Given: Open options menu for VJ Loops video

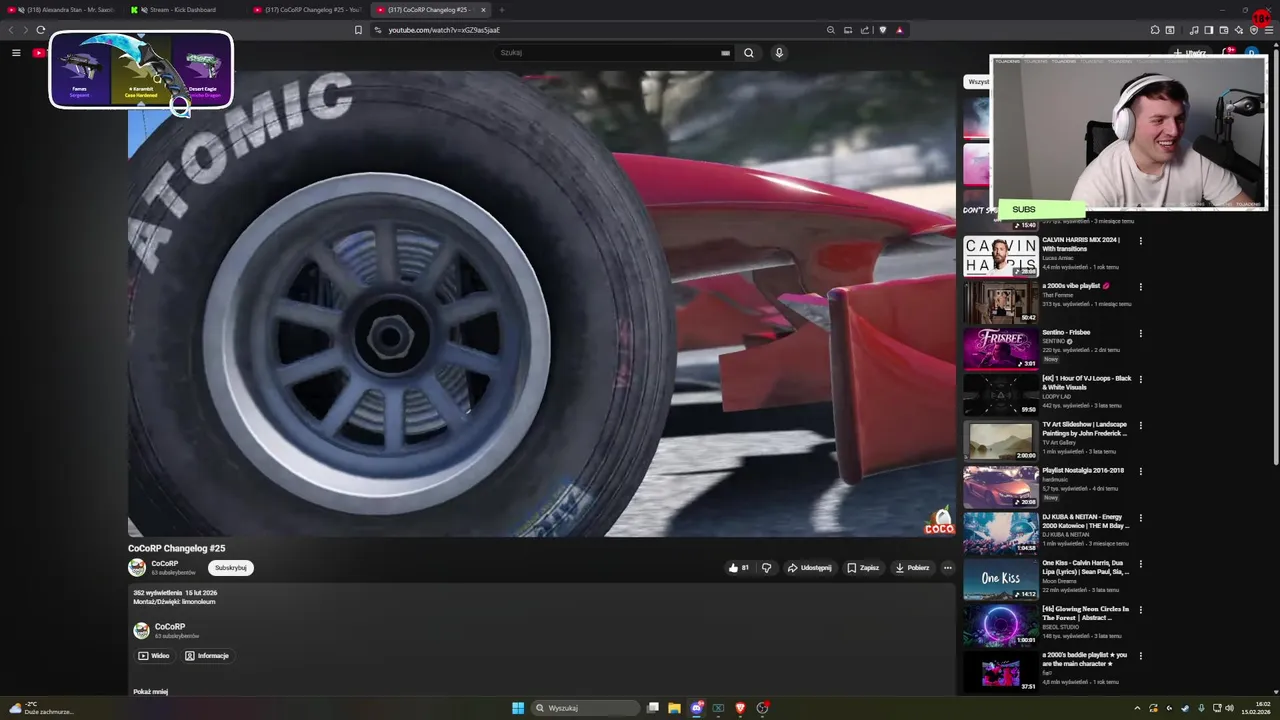Looking at the screenshot, I should (1140, 379).
